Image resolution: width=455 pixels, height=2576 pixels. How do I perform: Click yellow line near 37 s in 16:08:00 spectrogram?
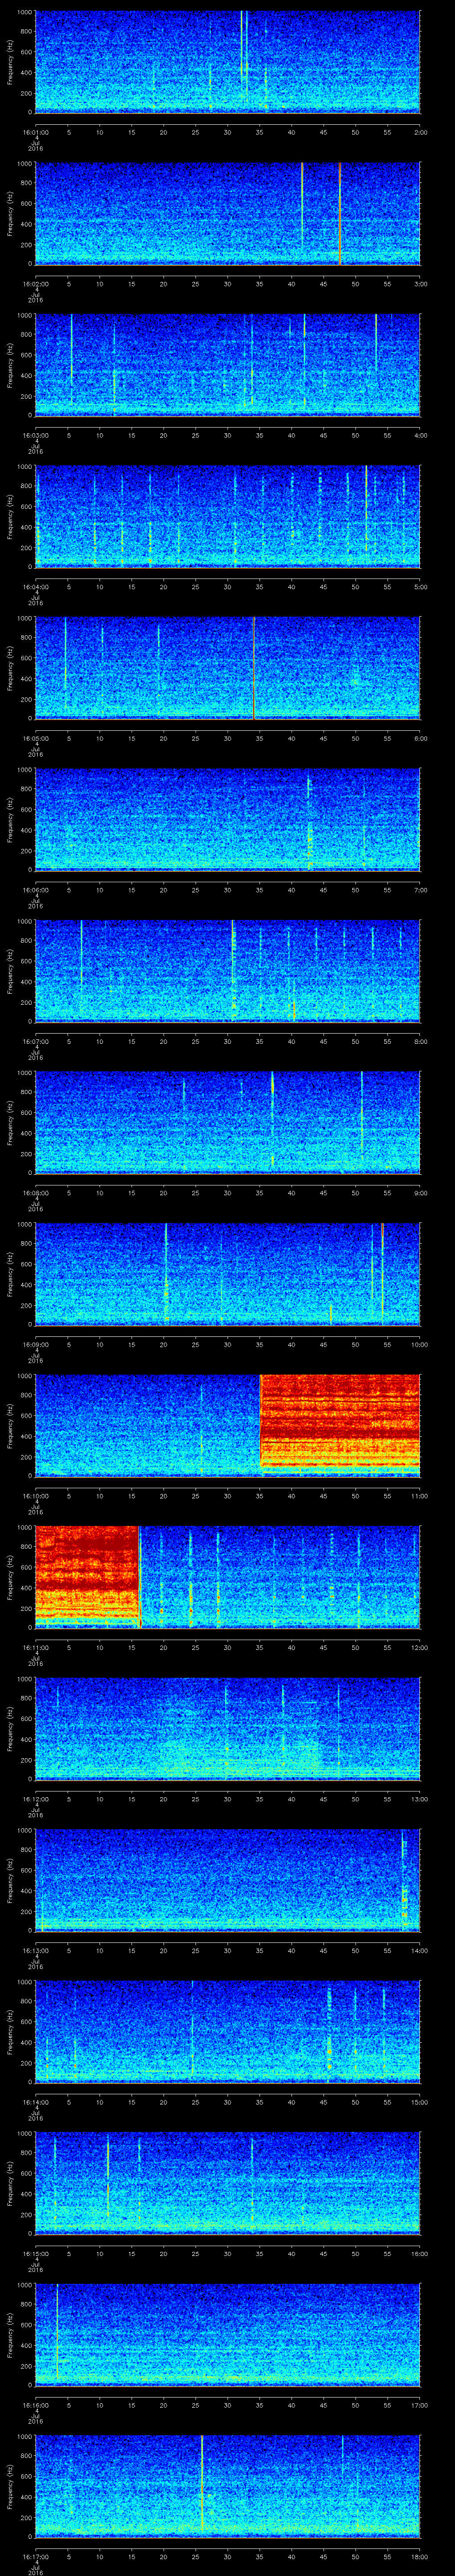coord(272,1118)
